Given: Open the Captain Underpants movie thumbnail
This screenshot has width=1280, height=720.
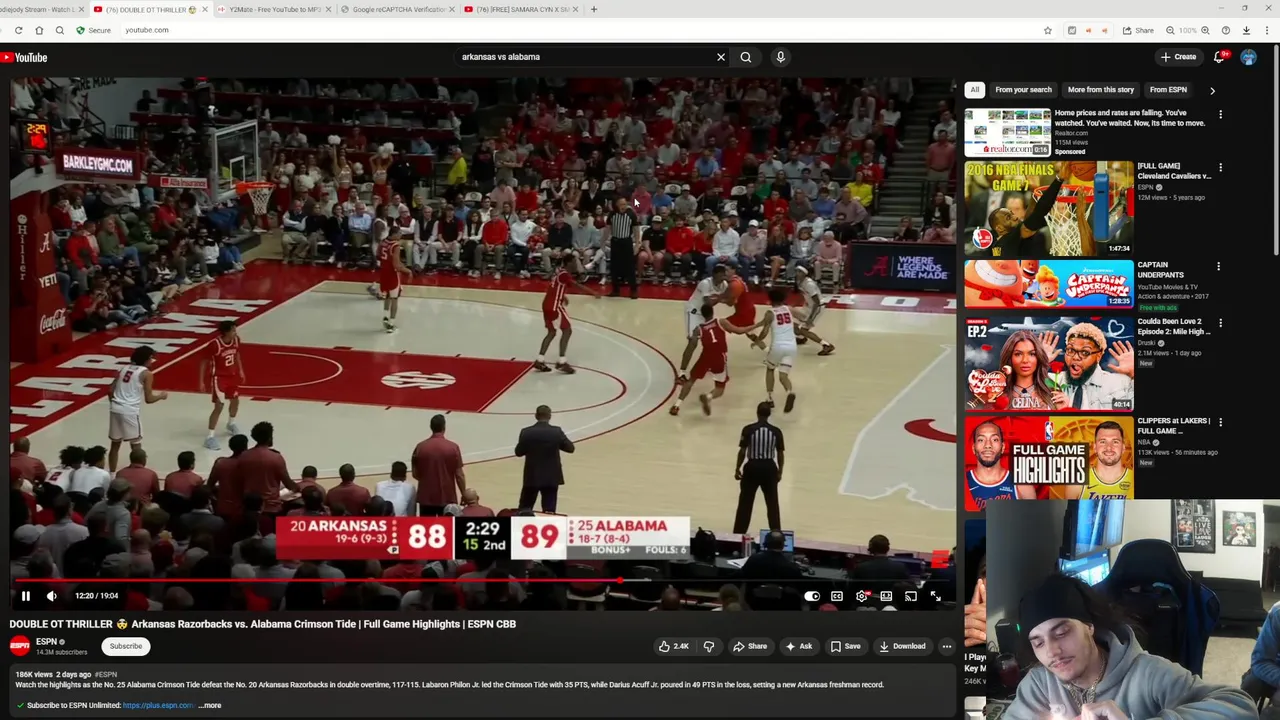Looking at the screenshot, I should [x=1049, y=284].
